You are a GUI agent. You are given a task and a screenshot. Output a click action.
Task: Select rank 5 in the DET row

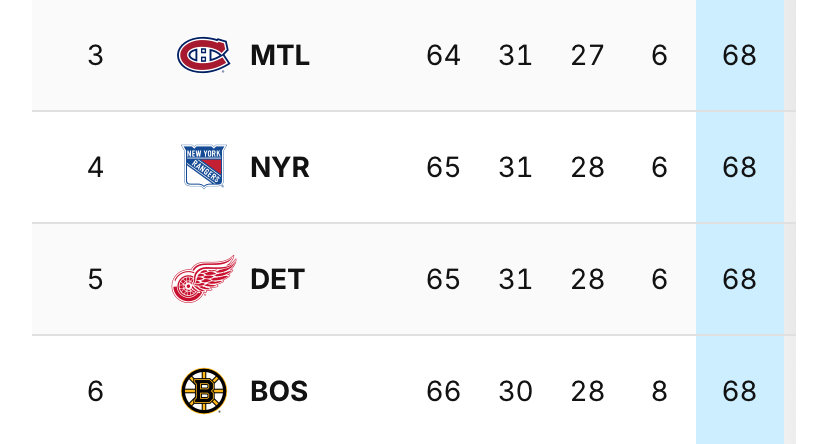coord(96,279)
